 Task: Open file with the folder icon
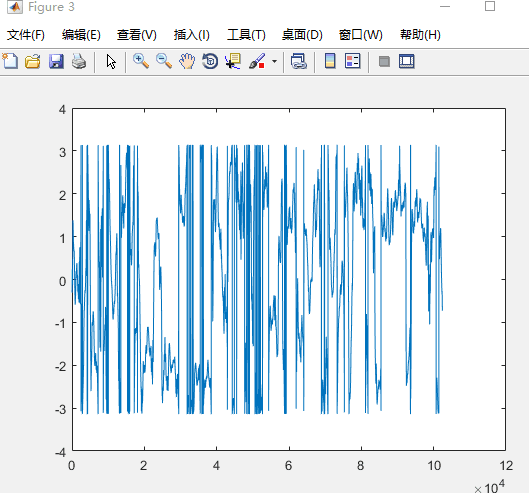33,61
